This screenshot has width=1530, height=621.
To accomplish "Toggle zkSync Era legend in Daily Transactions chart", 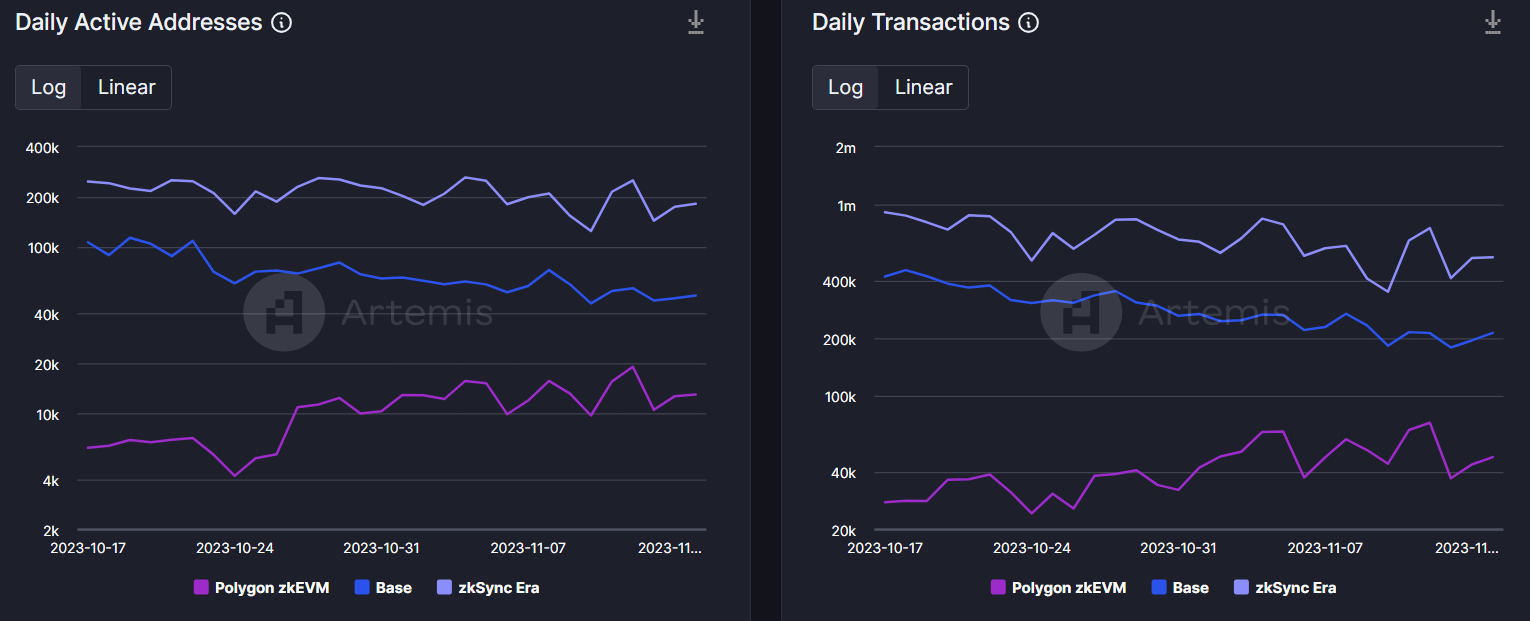I will click(x=1285, y=588).
